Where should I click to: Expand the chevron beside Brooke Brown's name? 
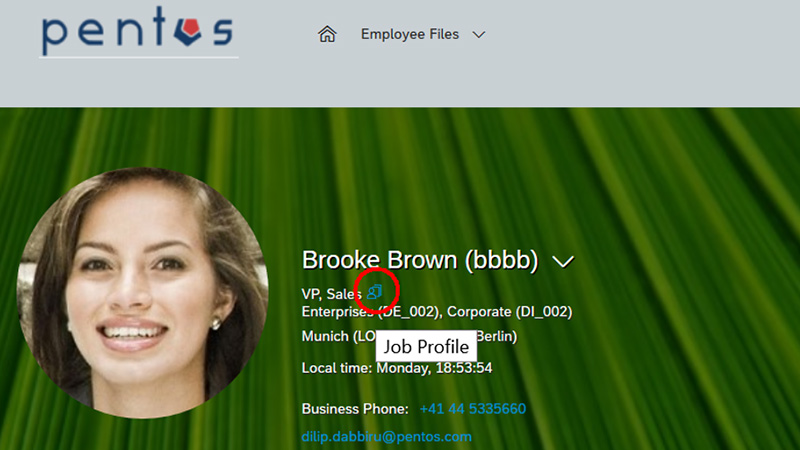(563, 262)
